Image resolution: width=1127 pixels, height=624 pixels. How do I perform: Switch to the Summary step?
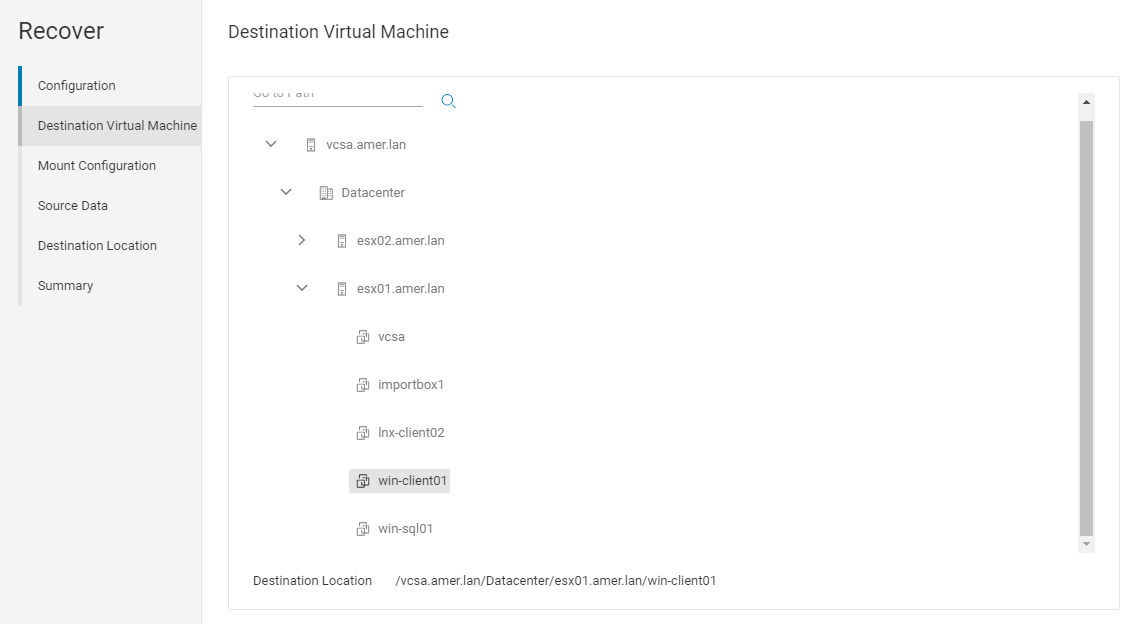click(65, 285)
